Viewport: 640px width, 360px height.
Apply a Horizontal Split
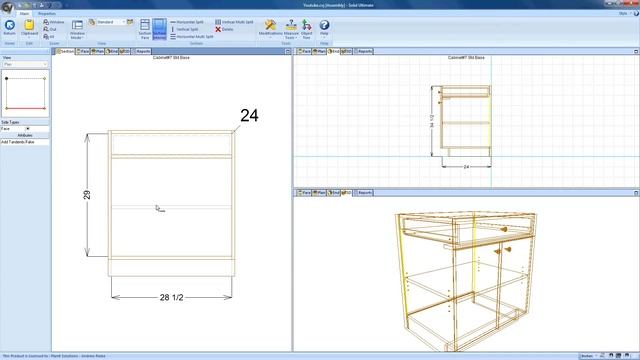(187, 22)
